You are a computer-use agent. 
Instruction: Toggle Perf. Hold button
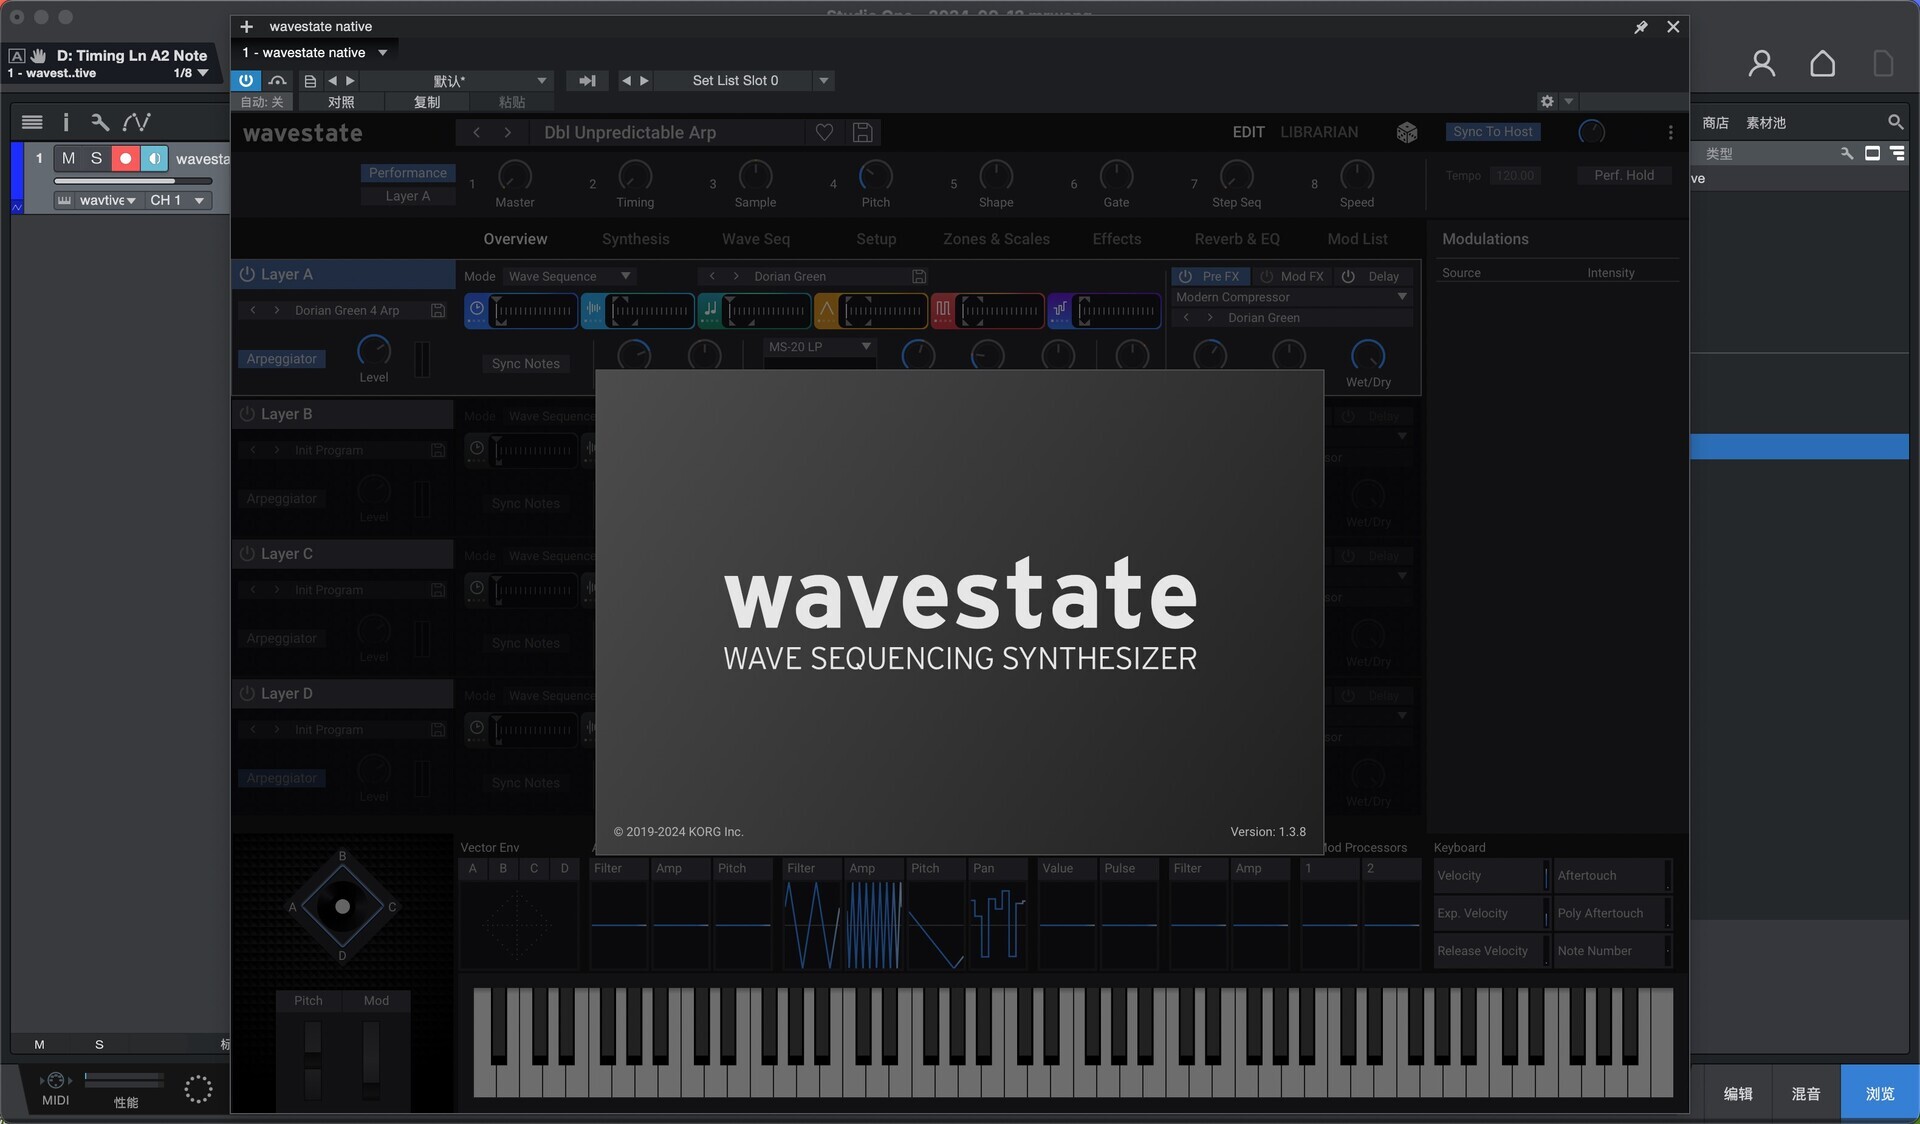point(1624,175)
